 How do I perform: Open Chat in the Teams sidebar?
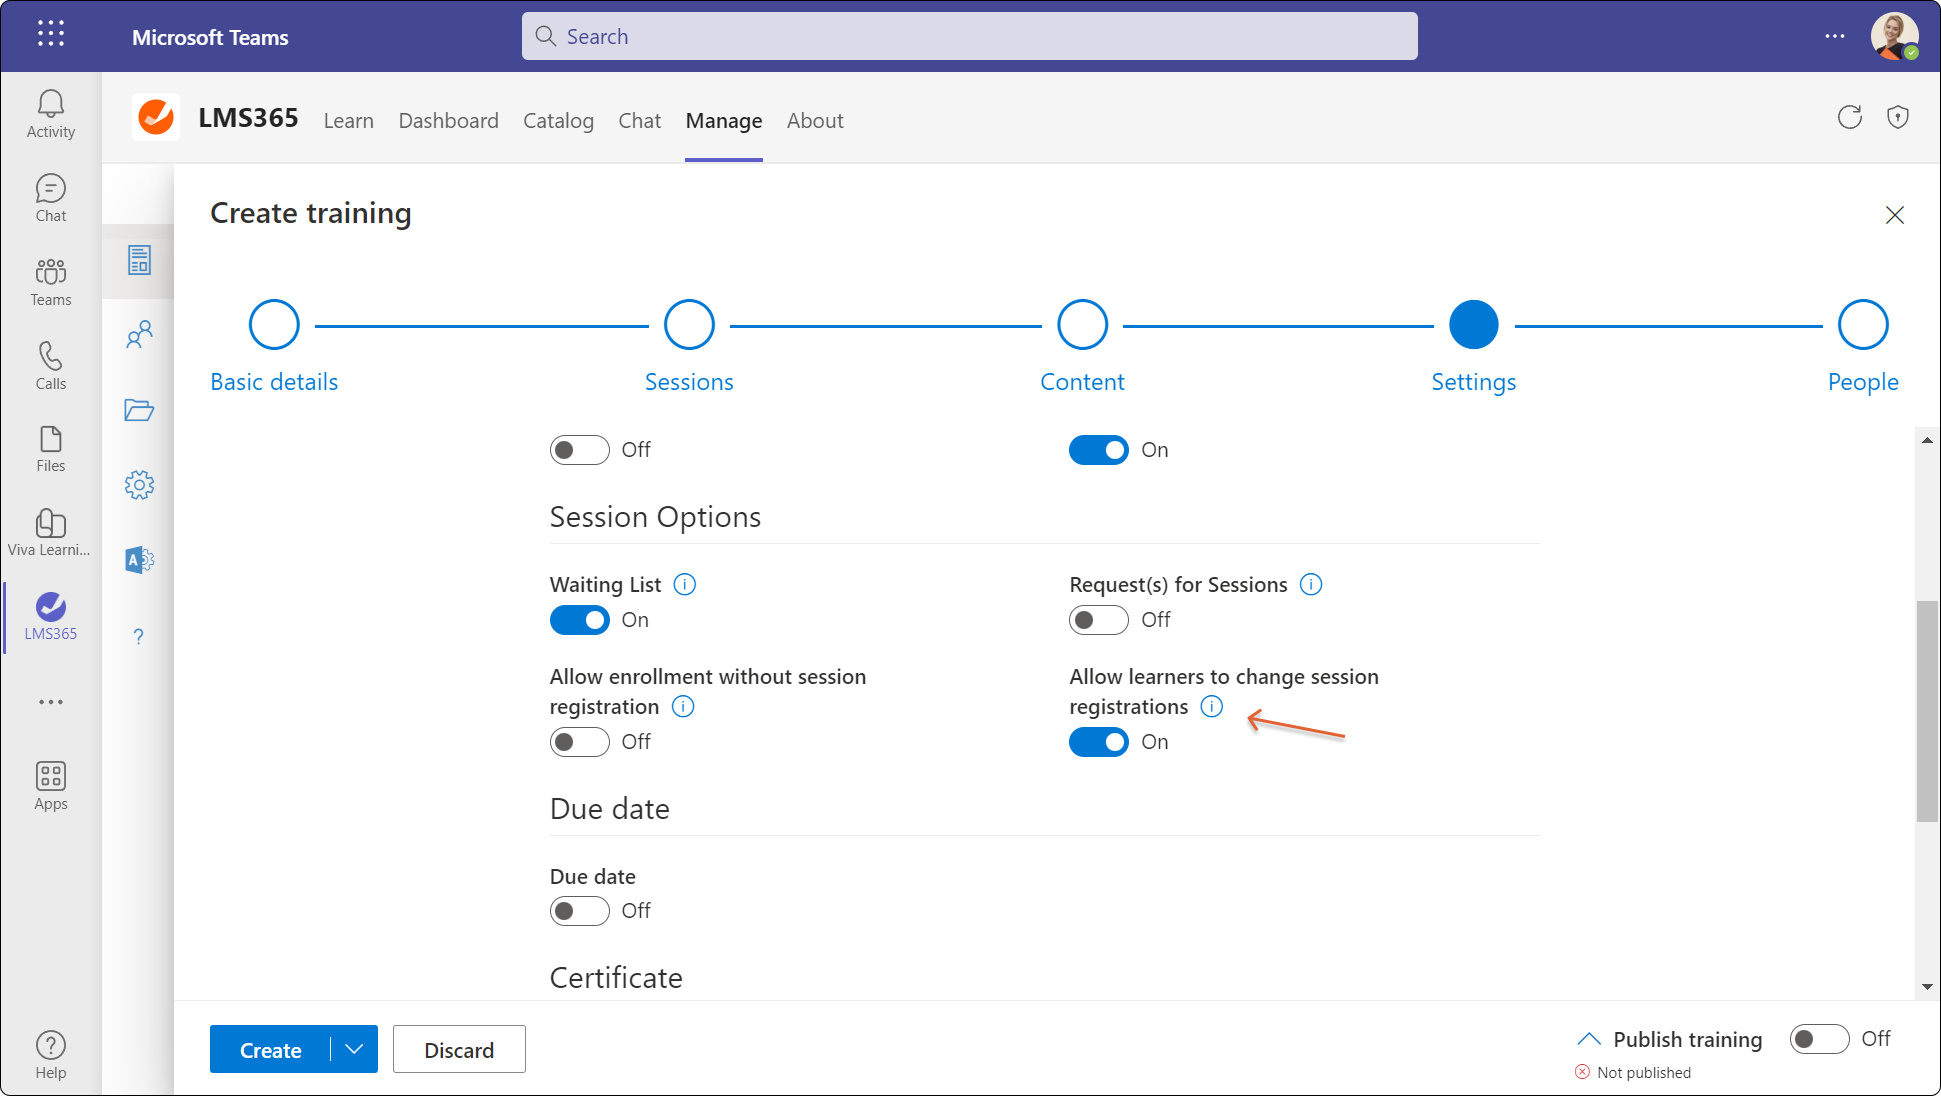51,198
